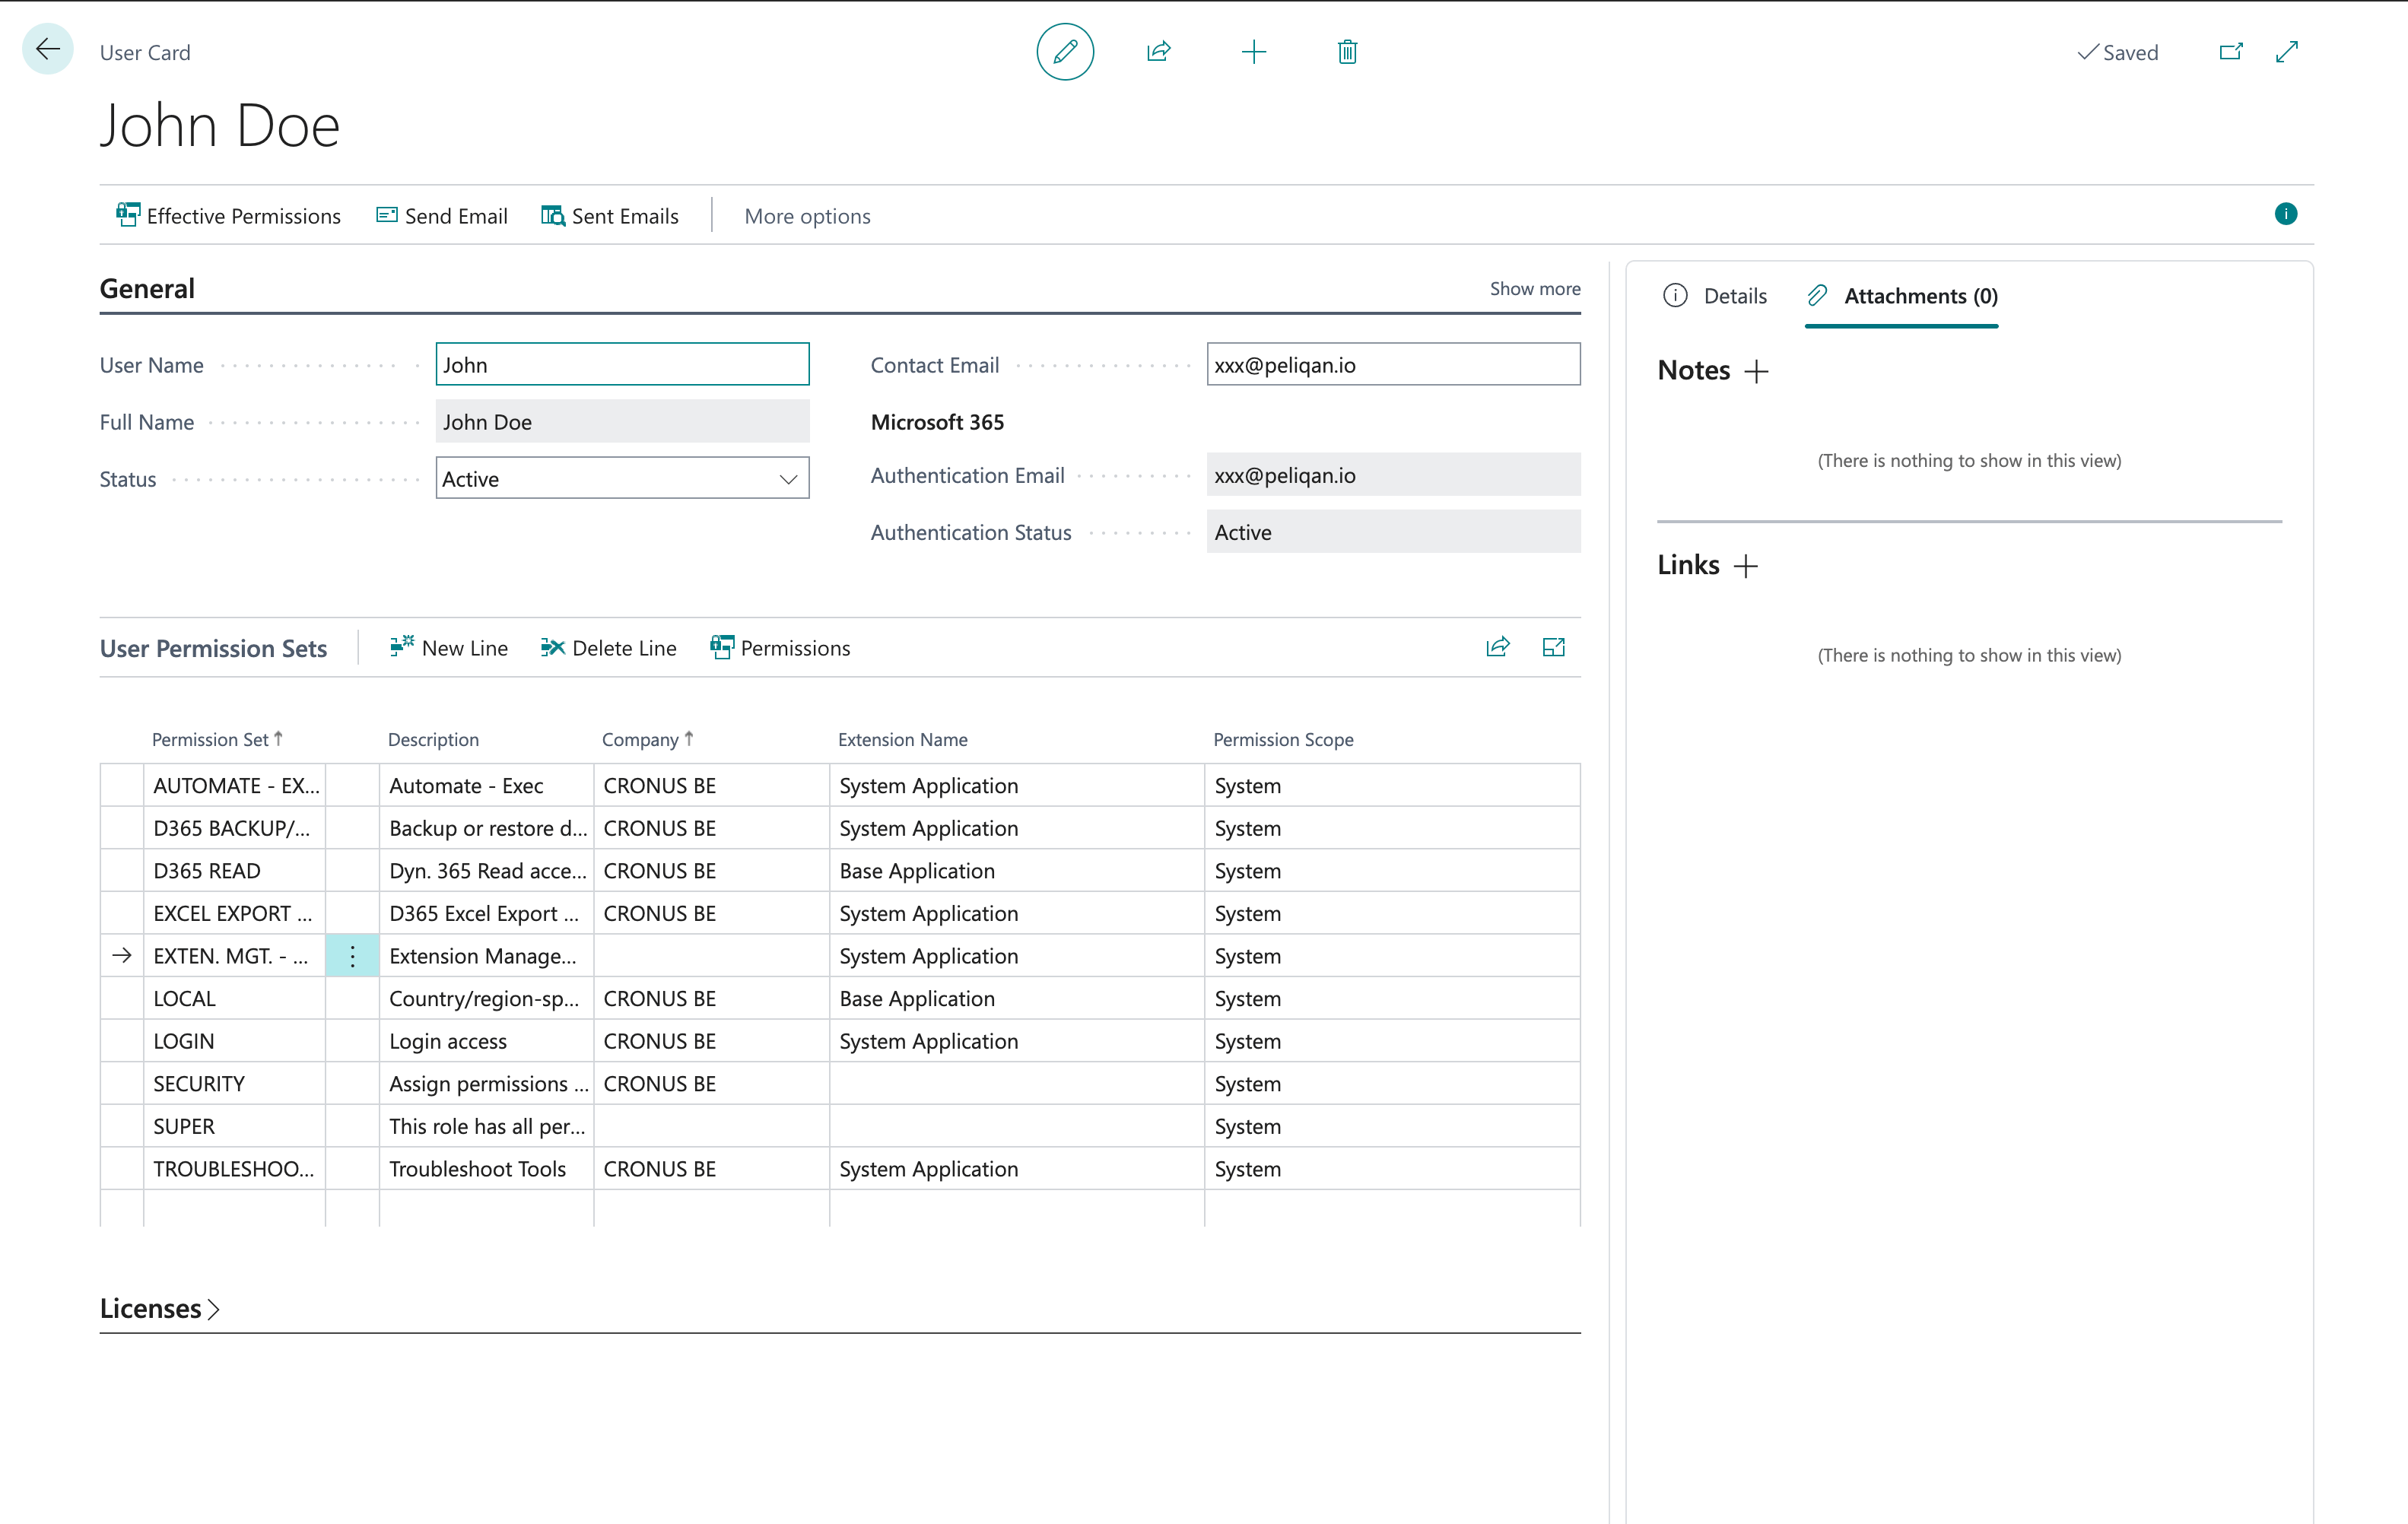This screenshot has height=1524, width=2408.
Task: Open Effective Permissions
Action: click(228, 216)
